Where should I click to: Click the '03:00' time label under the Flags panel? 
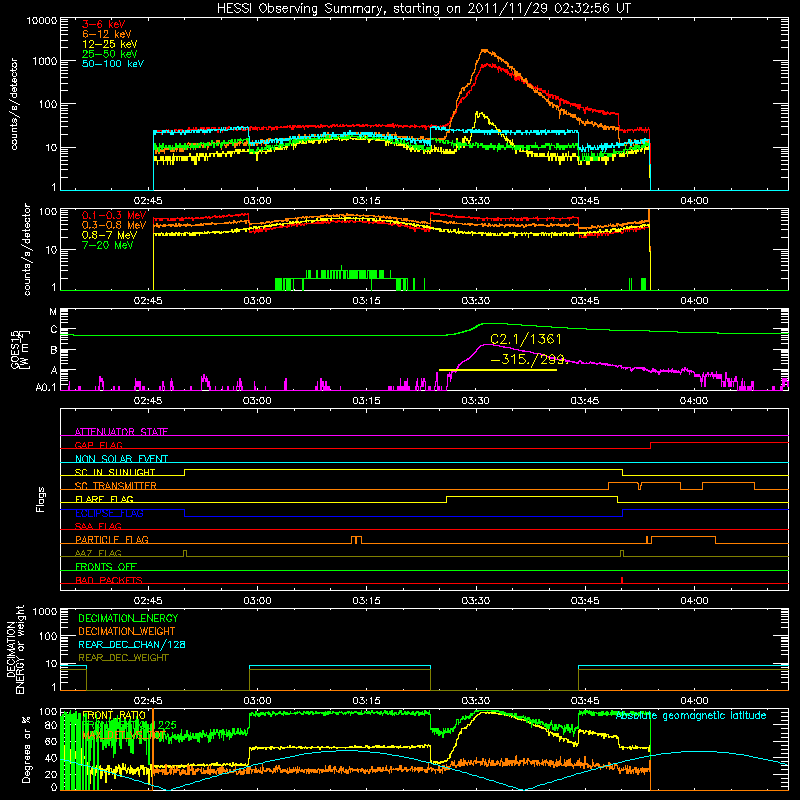257,601
